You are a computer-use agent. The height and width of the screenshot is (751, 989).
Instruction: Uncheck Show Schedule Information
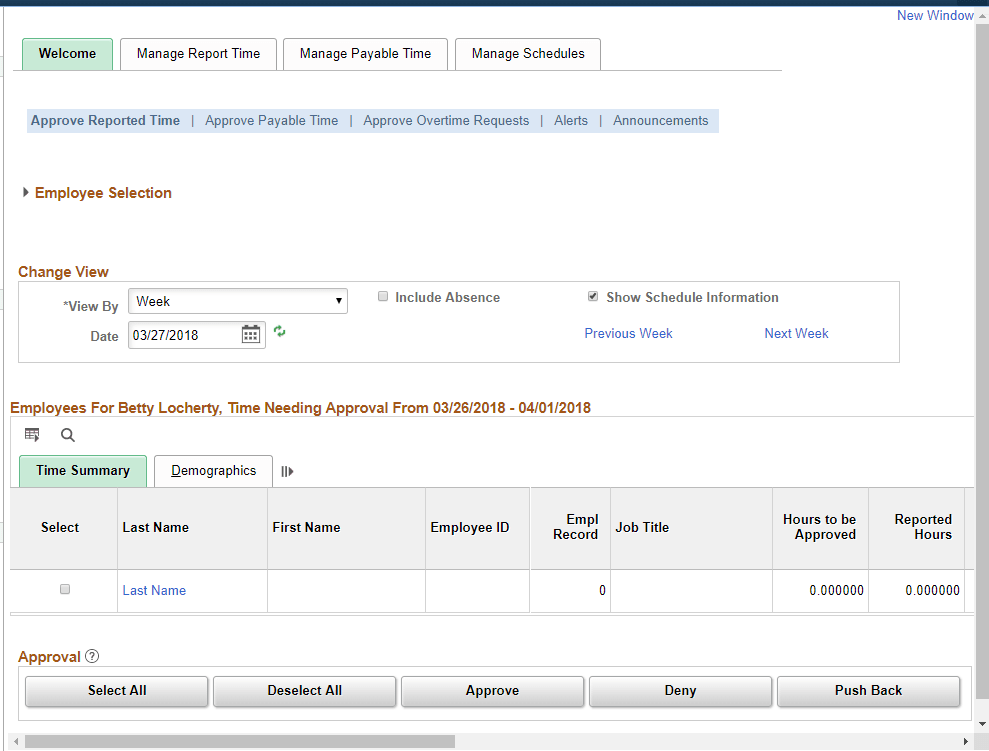coord(592,295)
